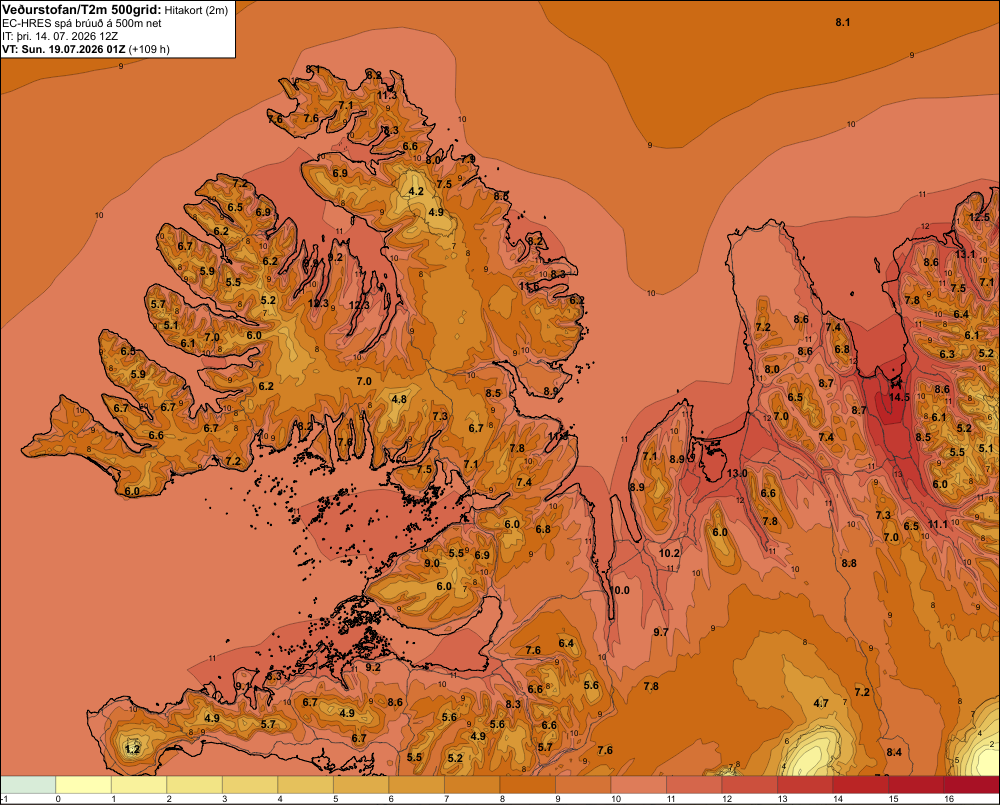Select the salmon legend swatch between 10 and 11

point(638,784)
